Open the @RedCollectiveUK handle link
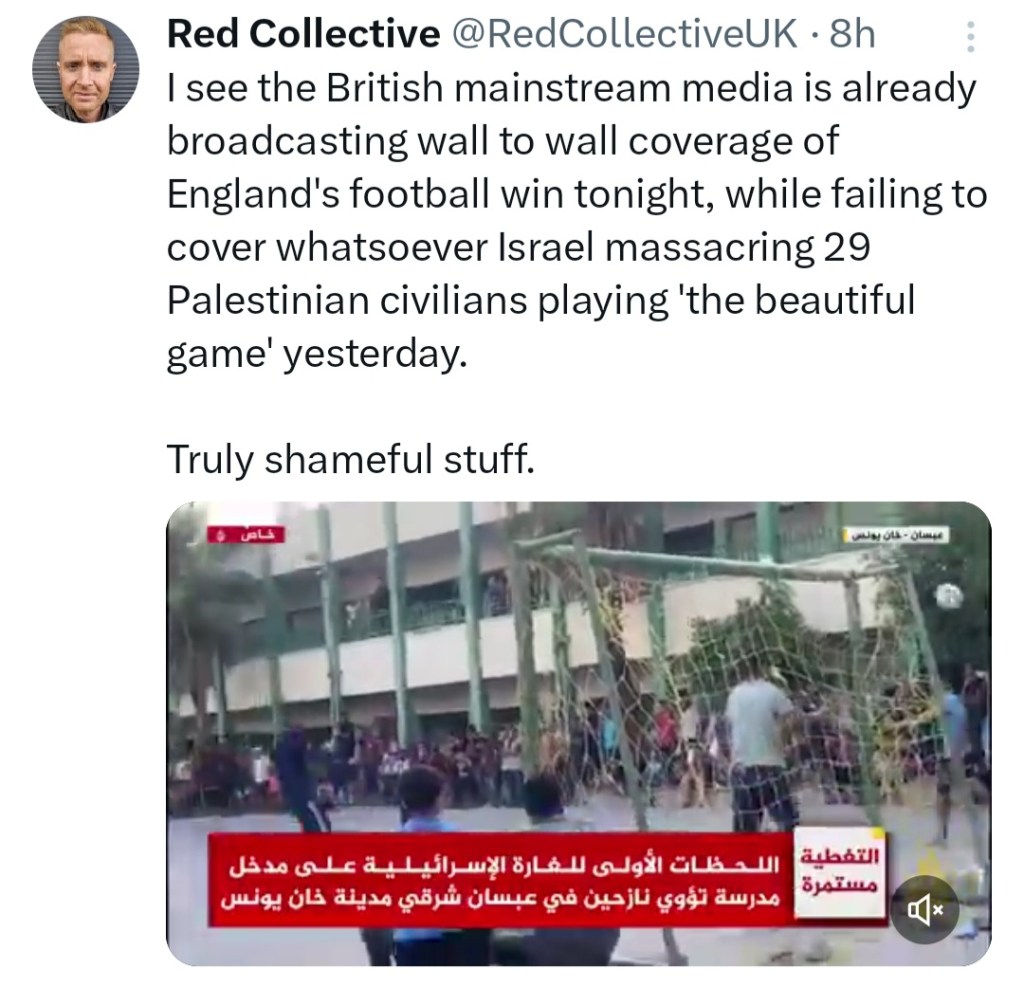This screenshot has height=987, width=1024. click(x=625, y=35)
